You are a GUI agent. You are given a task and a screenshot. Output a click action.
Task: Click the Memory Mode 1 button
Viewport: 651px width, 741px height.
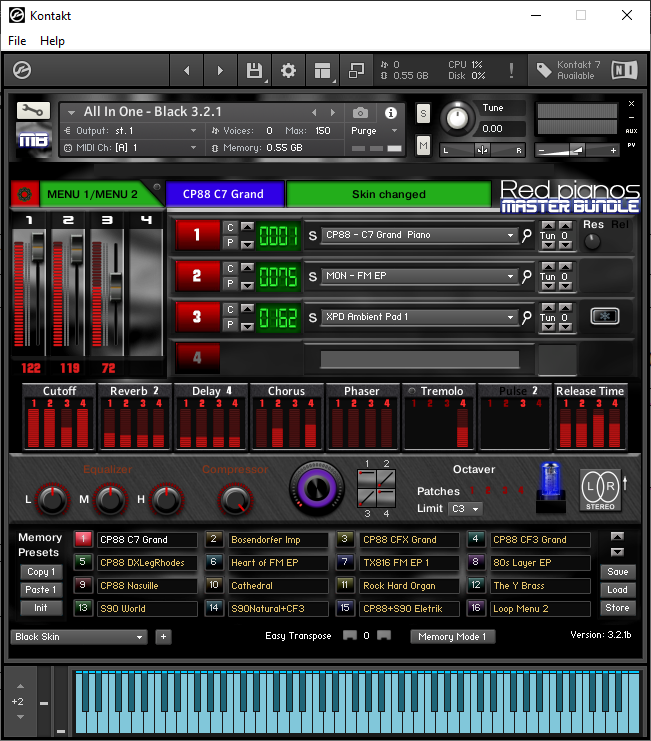click(452, 637)
